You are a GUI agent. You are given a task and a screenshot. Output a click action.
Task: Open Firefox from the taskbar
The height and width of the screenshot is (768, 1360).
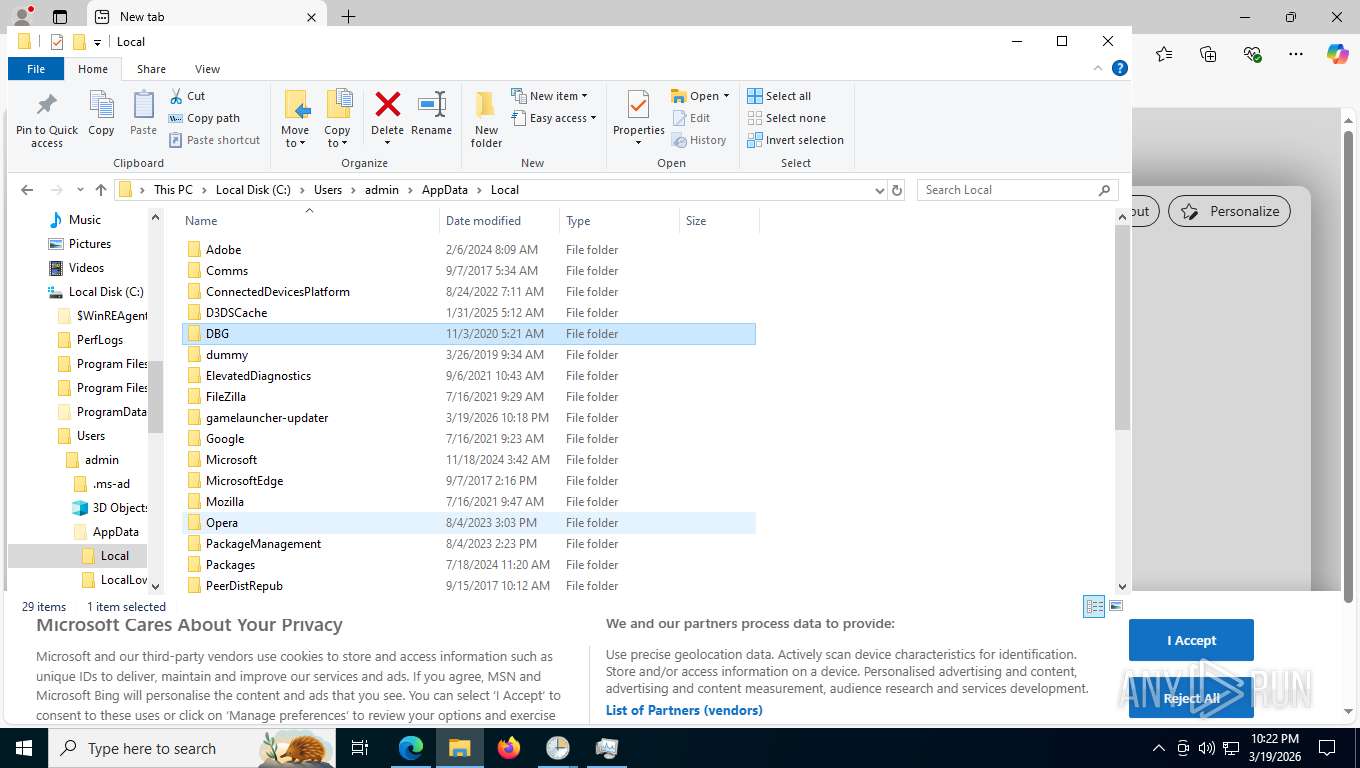(509, 748)
